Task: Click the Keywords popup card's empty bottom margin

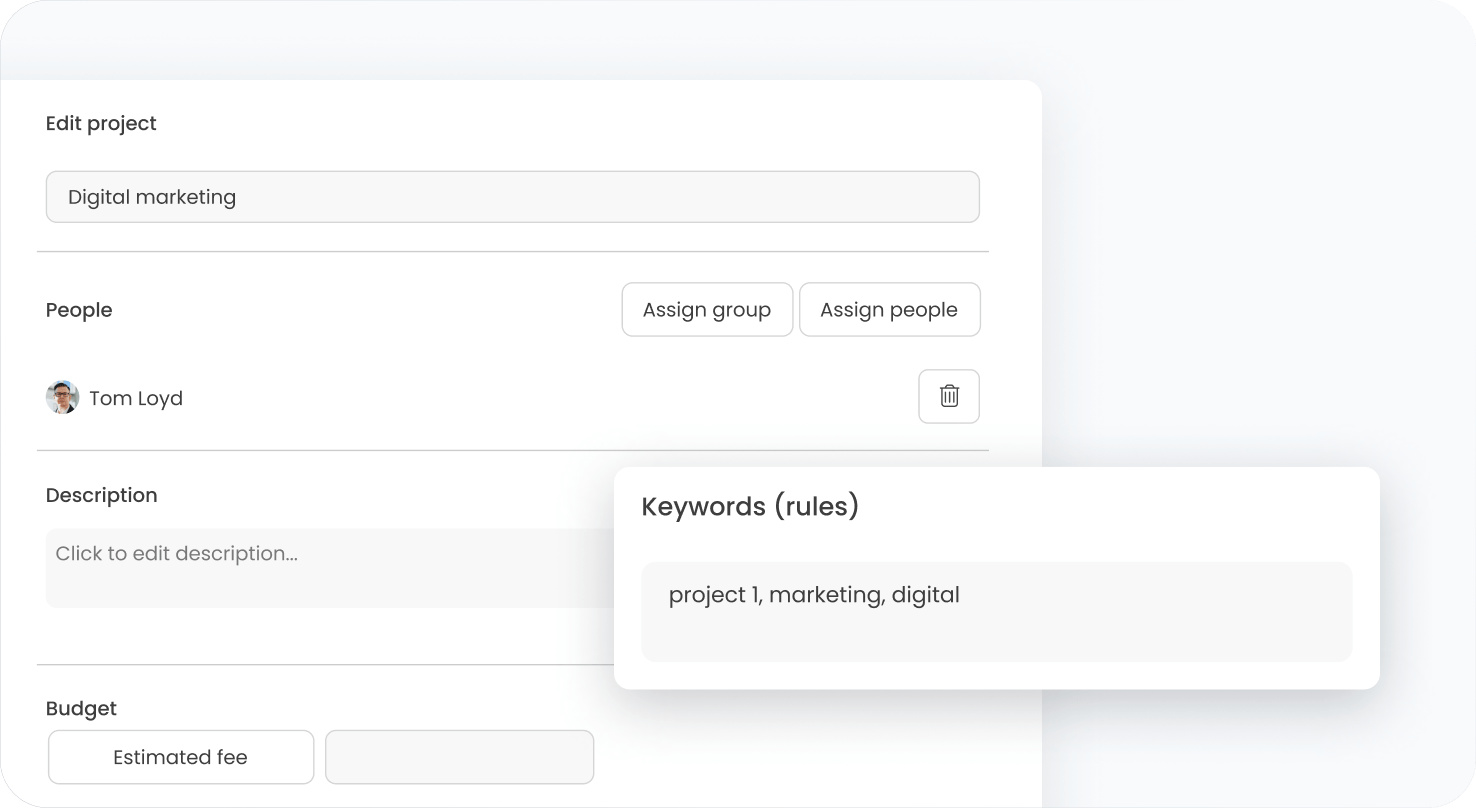Action: point(996,676)
